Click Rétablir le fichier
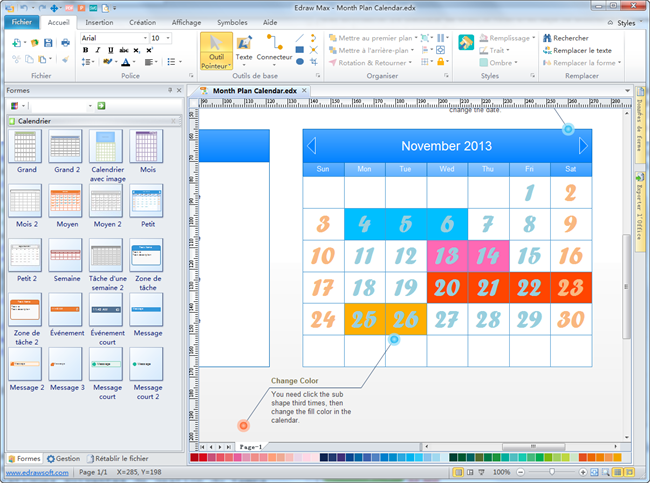 click(117, 458)
